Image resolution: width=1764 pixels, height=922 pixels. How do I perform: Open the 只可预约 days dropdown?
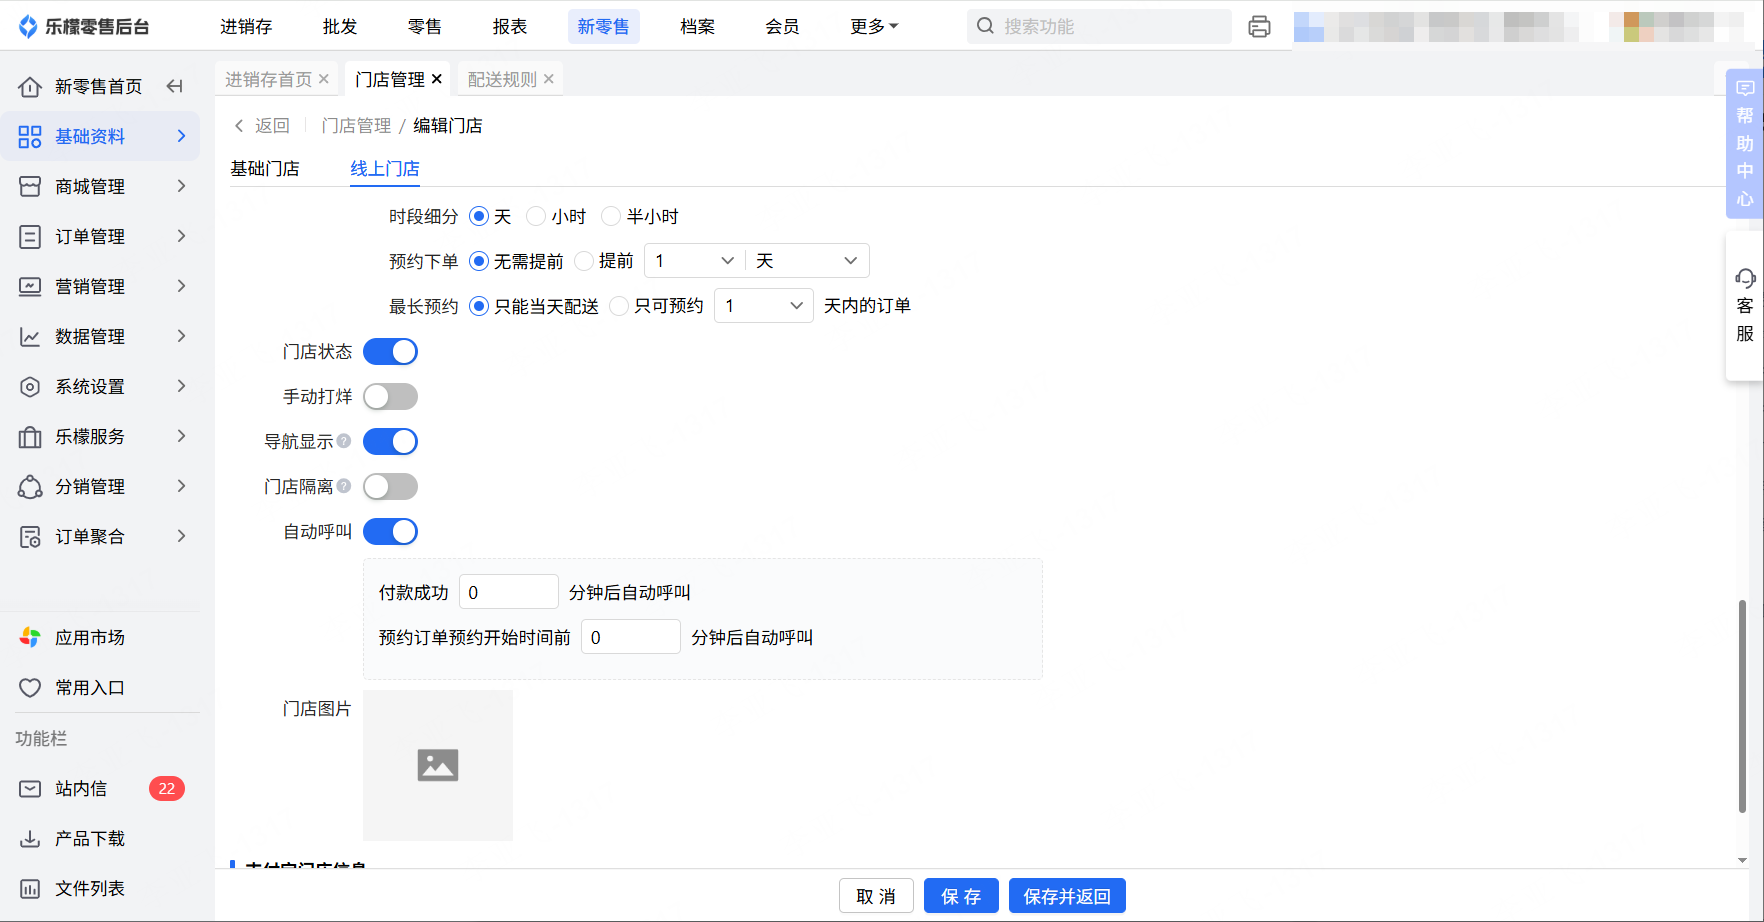(763, 306)
